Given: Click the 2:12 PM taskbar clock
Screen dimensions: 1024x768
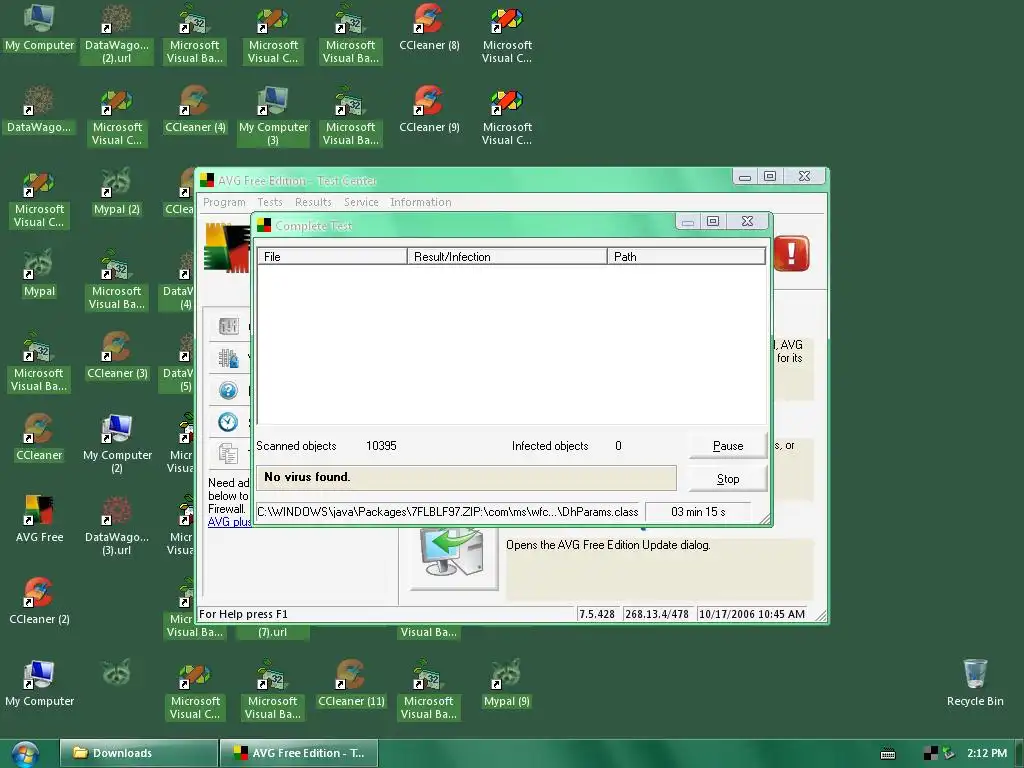Looking at the screenshot, I should tap(987, 753).
